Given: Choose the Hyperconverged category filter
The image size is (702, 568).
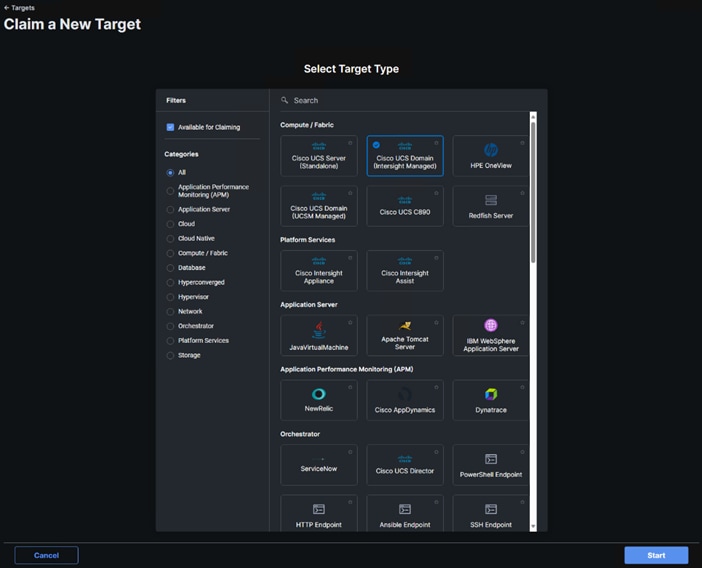Looking at the screenshot, I should [x=170, y=282].
